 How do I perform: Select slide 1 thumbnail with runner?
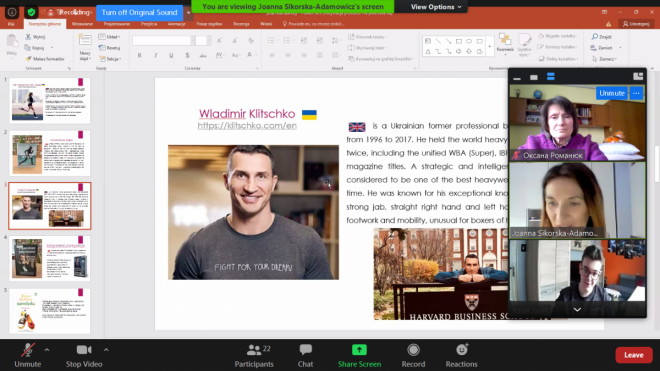coord(50,100)
